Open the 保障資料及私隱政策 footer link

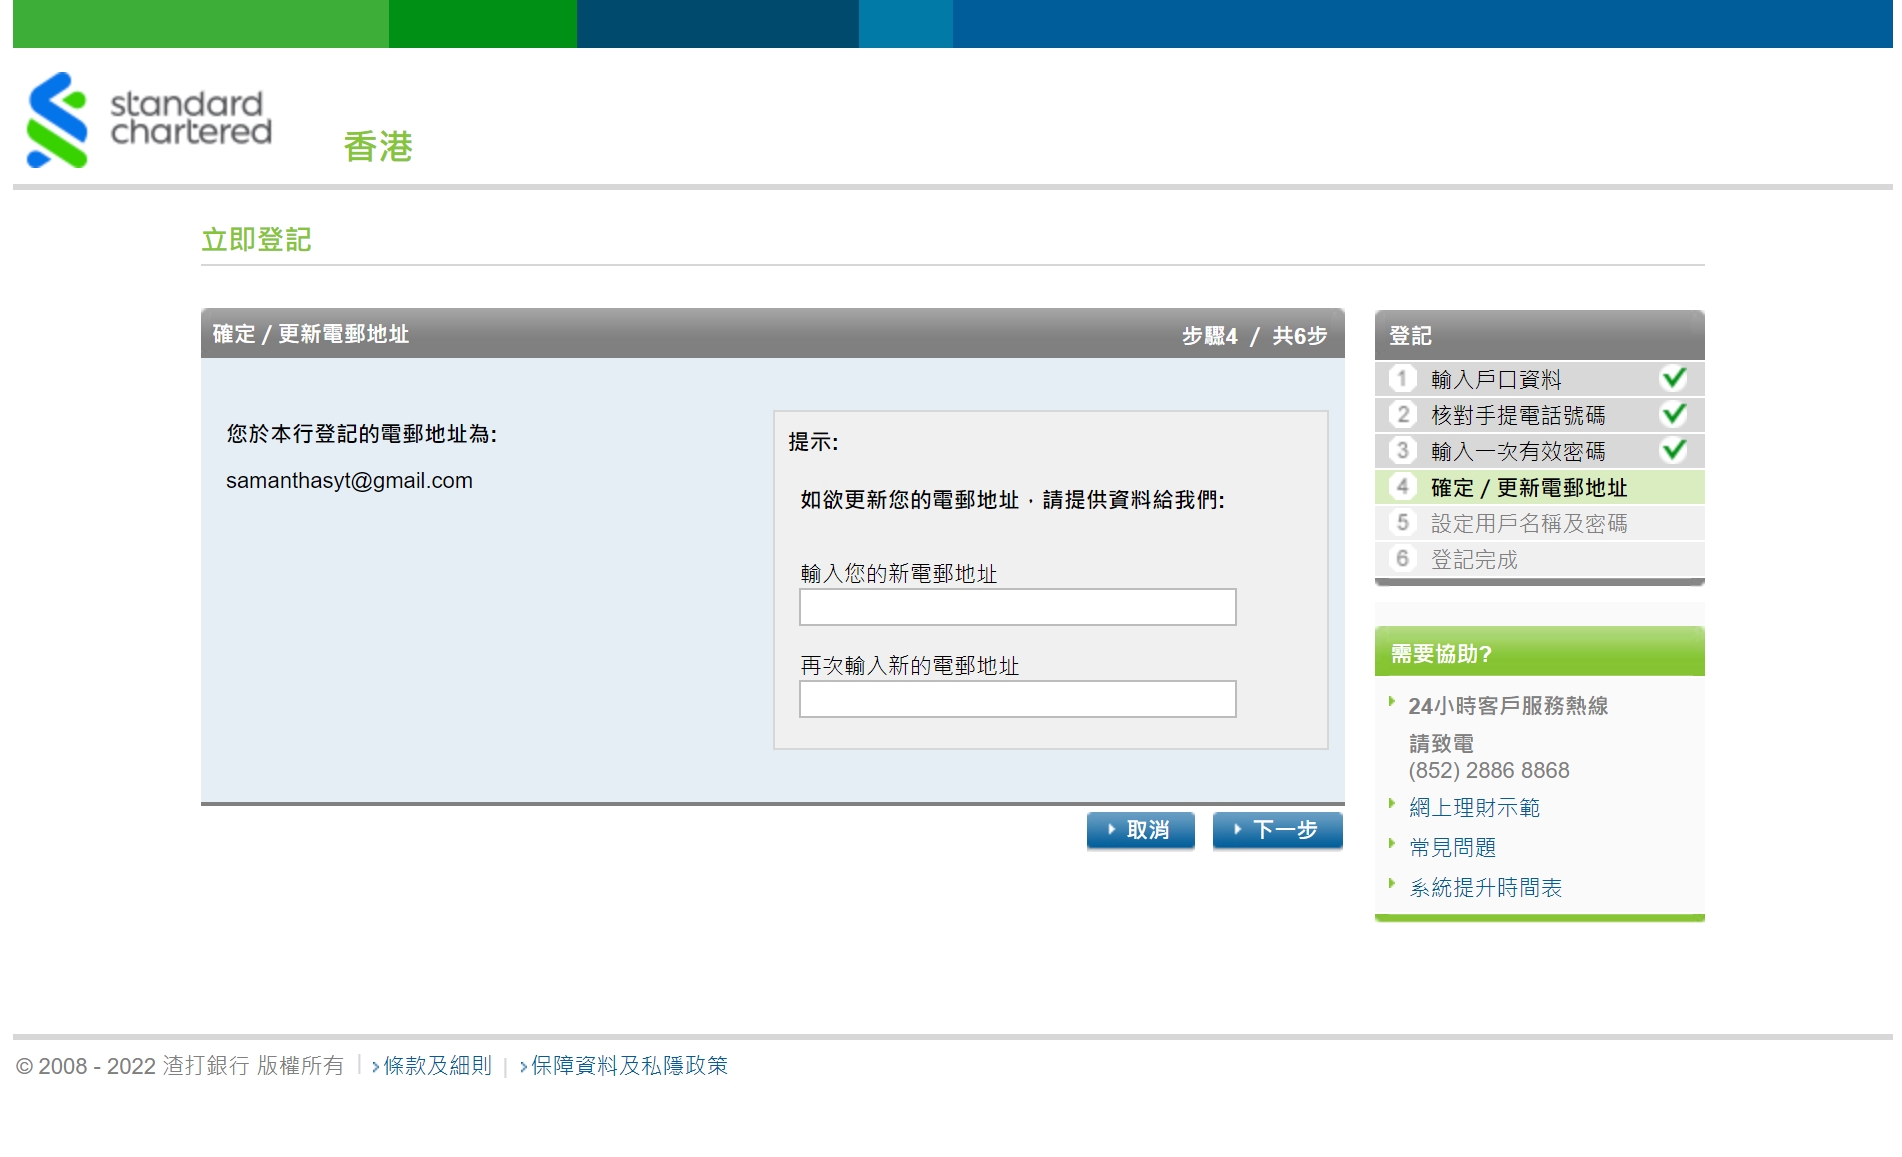pos(629,1066)
